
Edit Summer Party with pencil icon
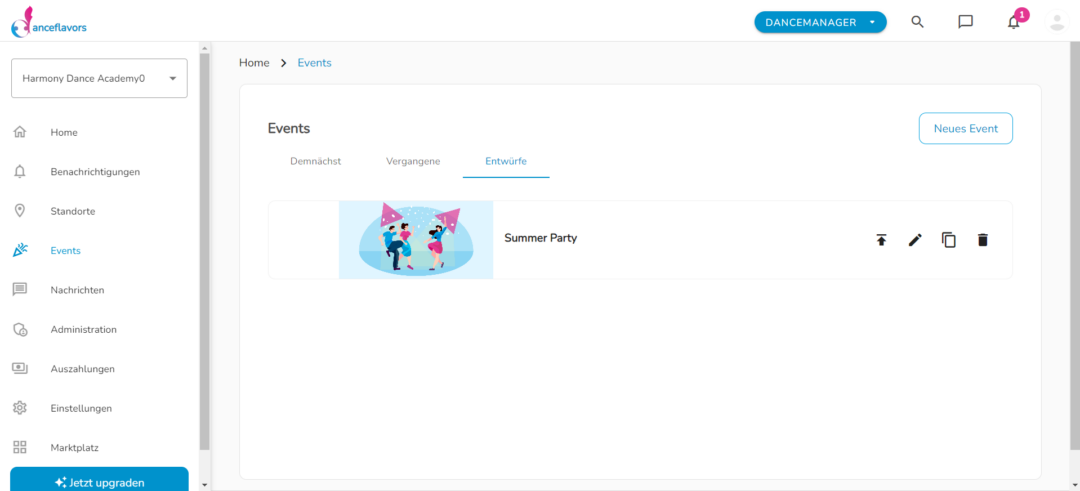point(915,240)
